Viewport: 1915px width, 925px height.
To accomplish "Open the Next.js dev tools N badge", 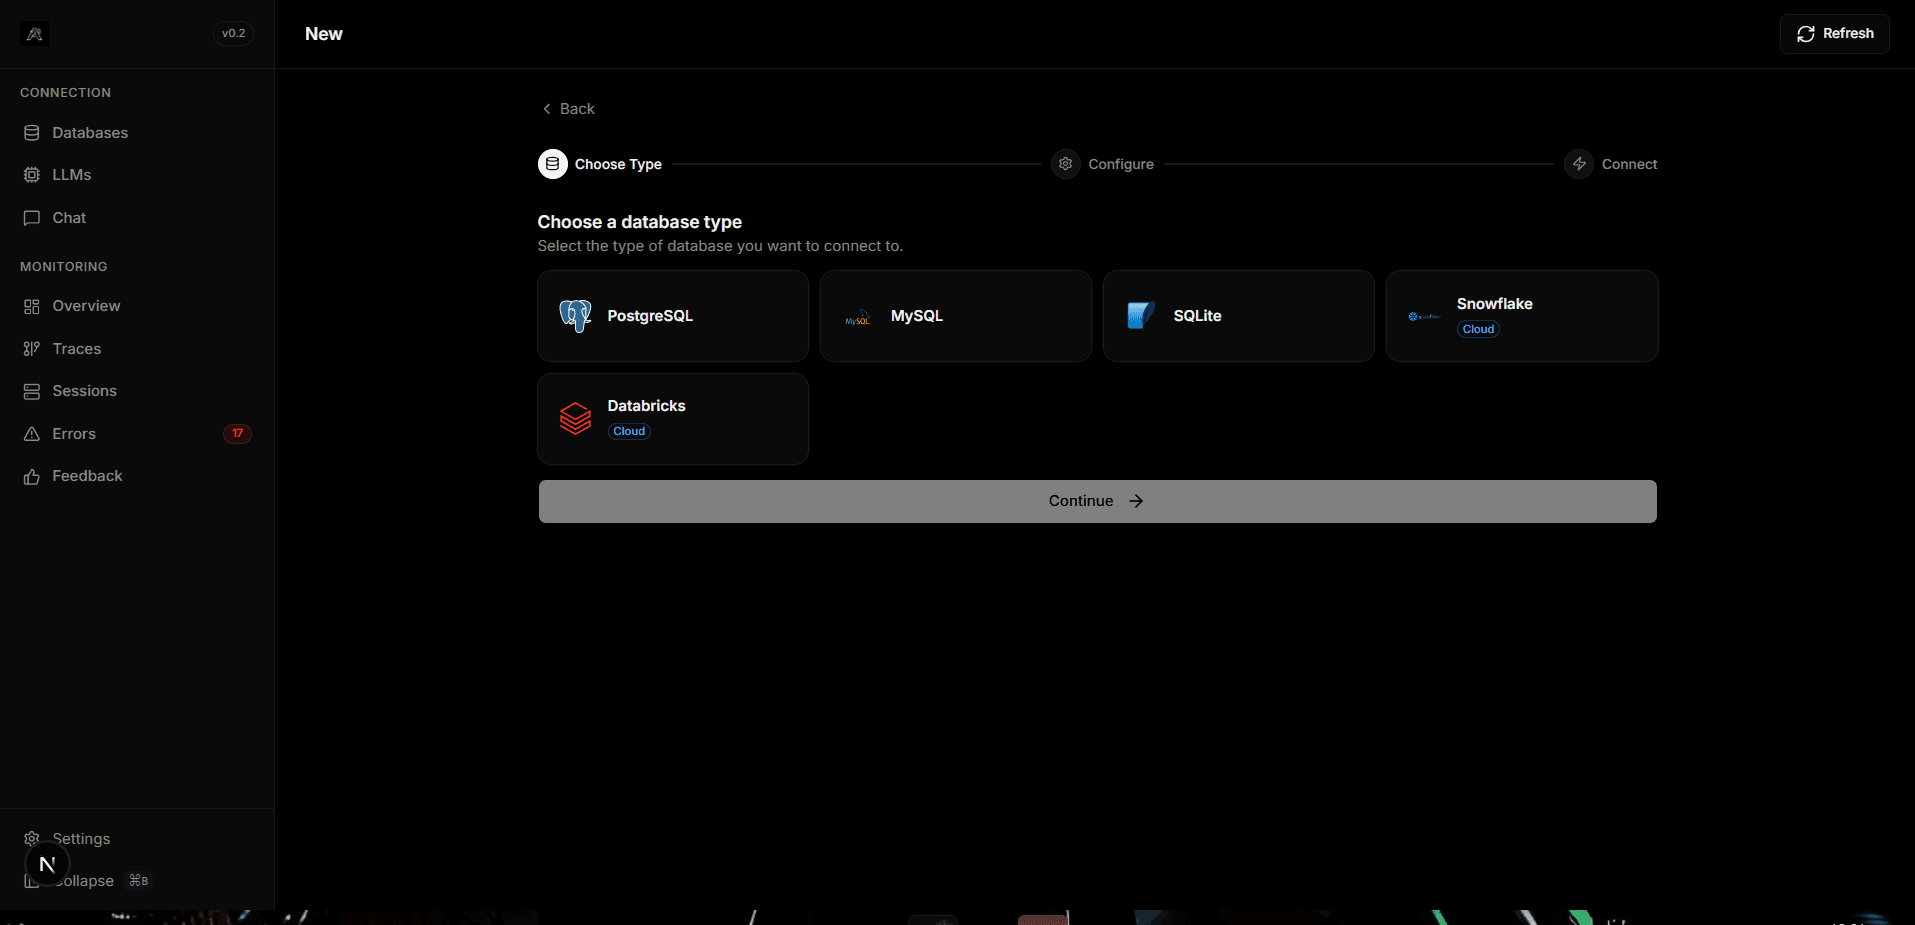I will (47, 865).
